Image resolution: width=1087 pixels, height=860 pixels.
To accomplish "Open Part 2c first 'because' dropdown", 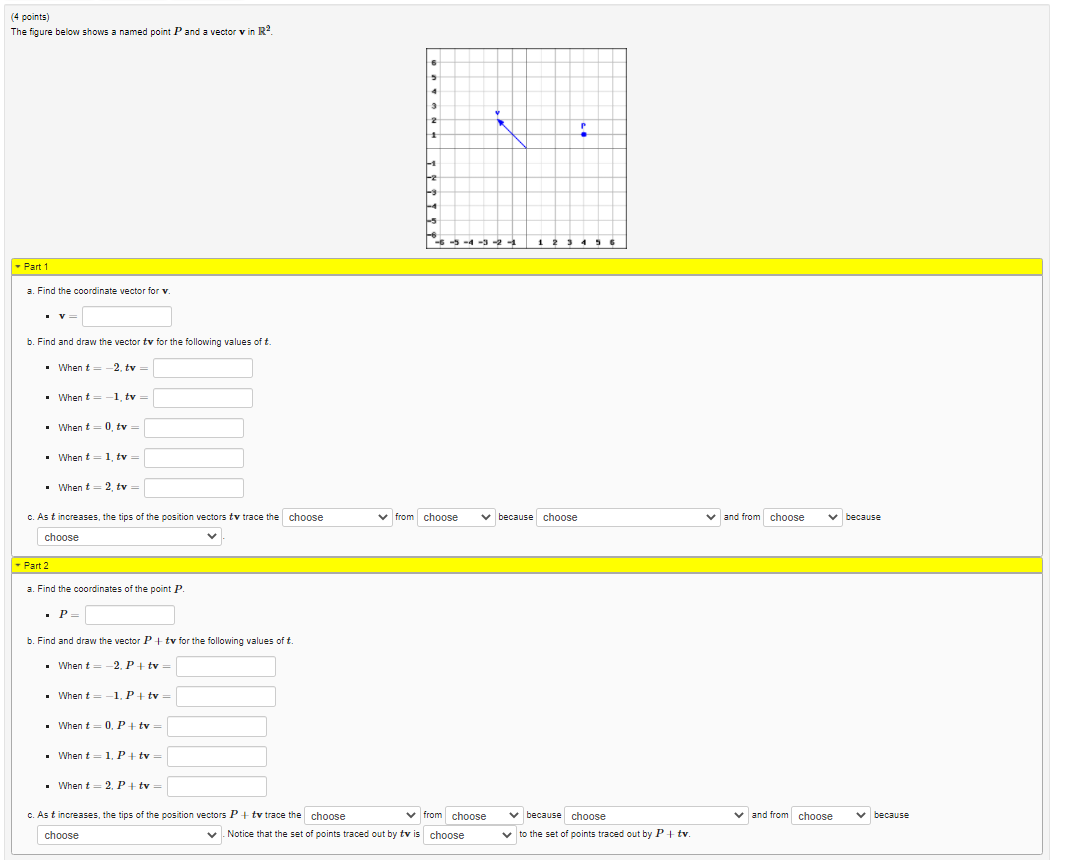I will 656,816.
